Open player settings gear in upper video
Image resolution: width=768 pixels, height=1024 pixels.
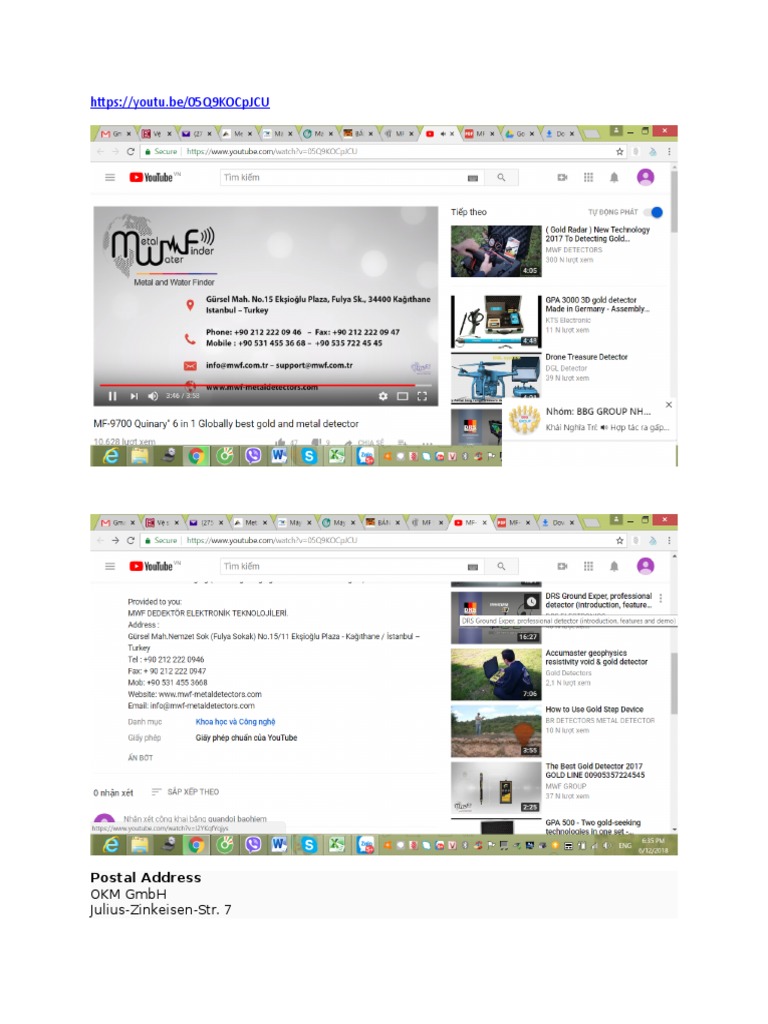[x=383, y=396]
